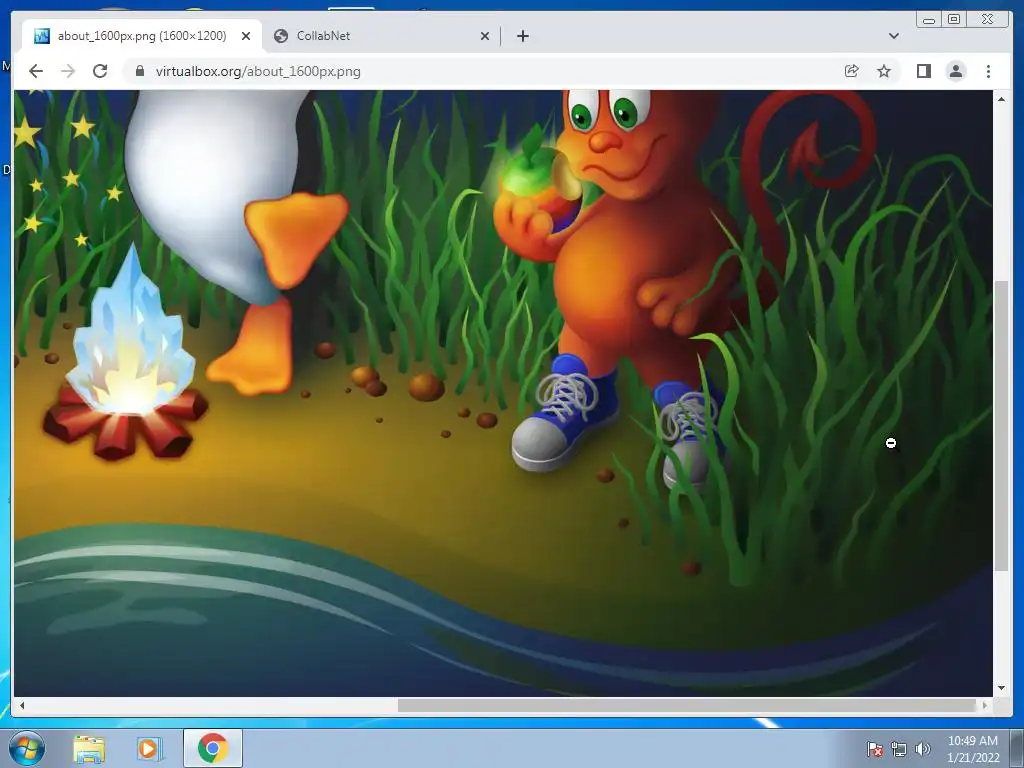Viewport: 1024px width, 768px height.
Task: View site information lock icon
Action: click(x=139, y=71)
